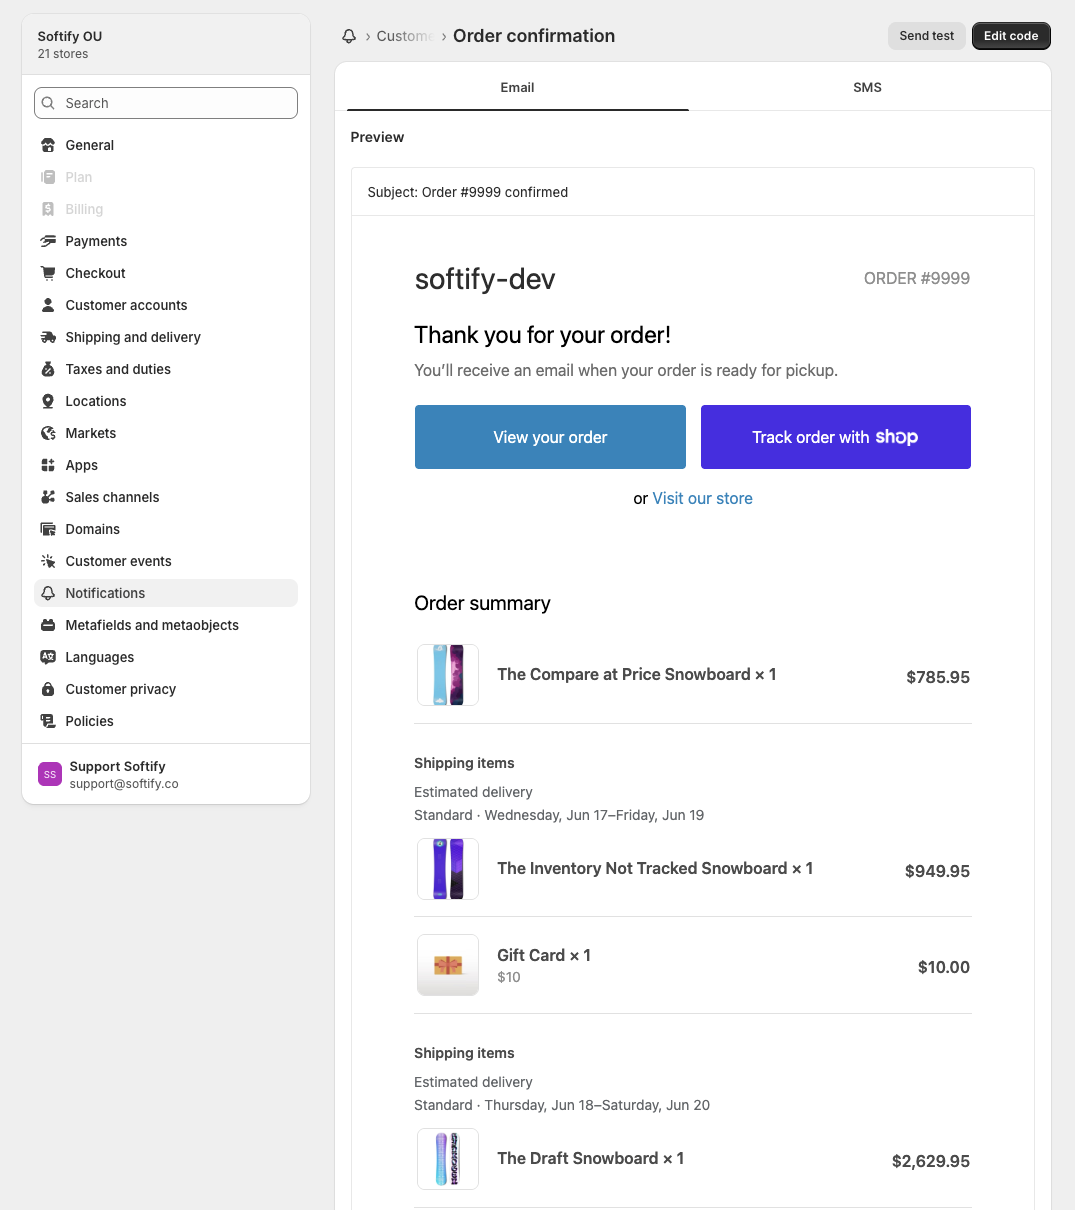Click the Customer events cursor icon

click(x=48, y=561)
